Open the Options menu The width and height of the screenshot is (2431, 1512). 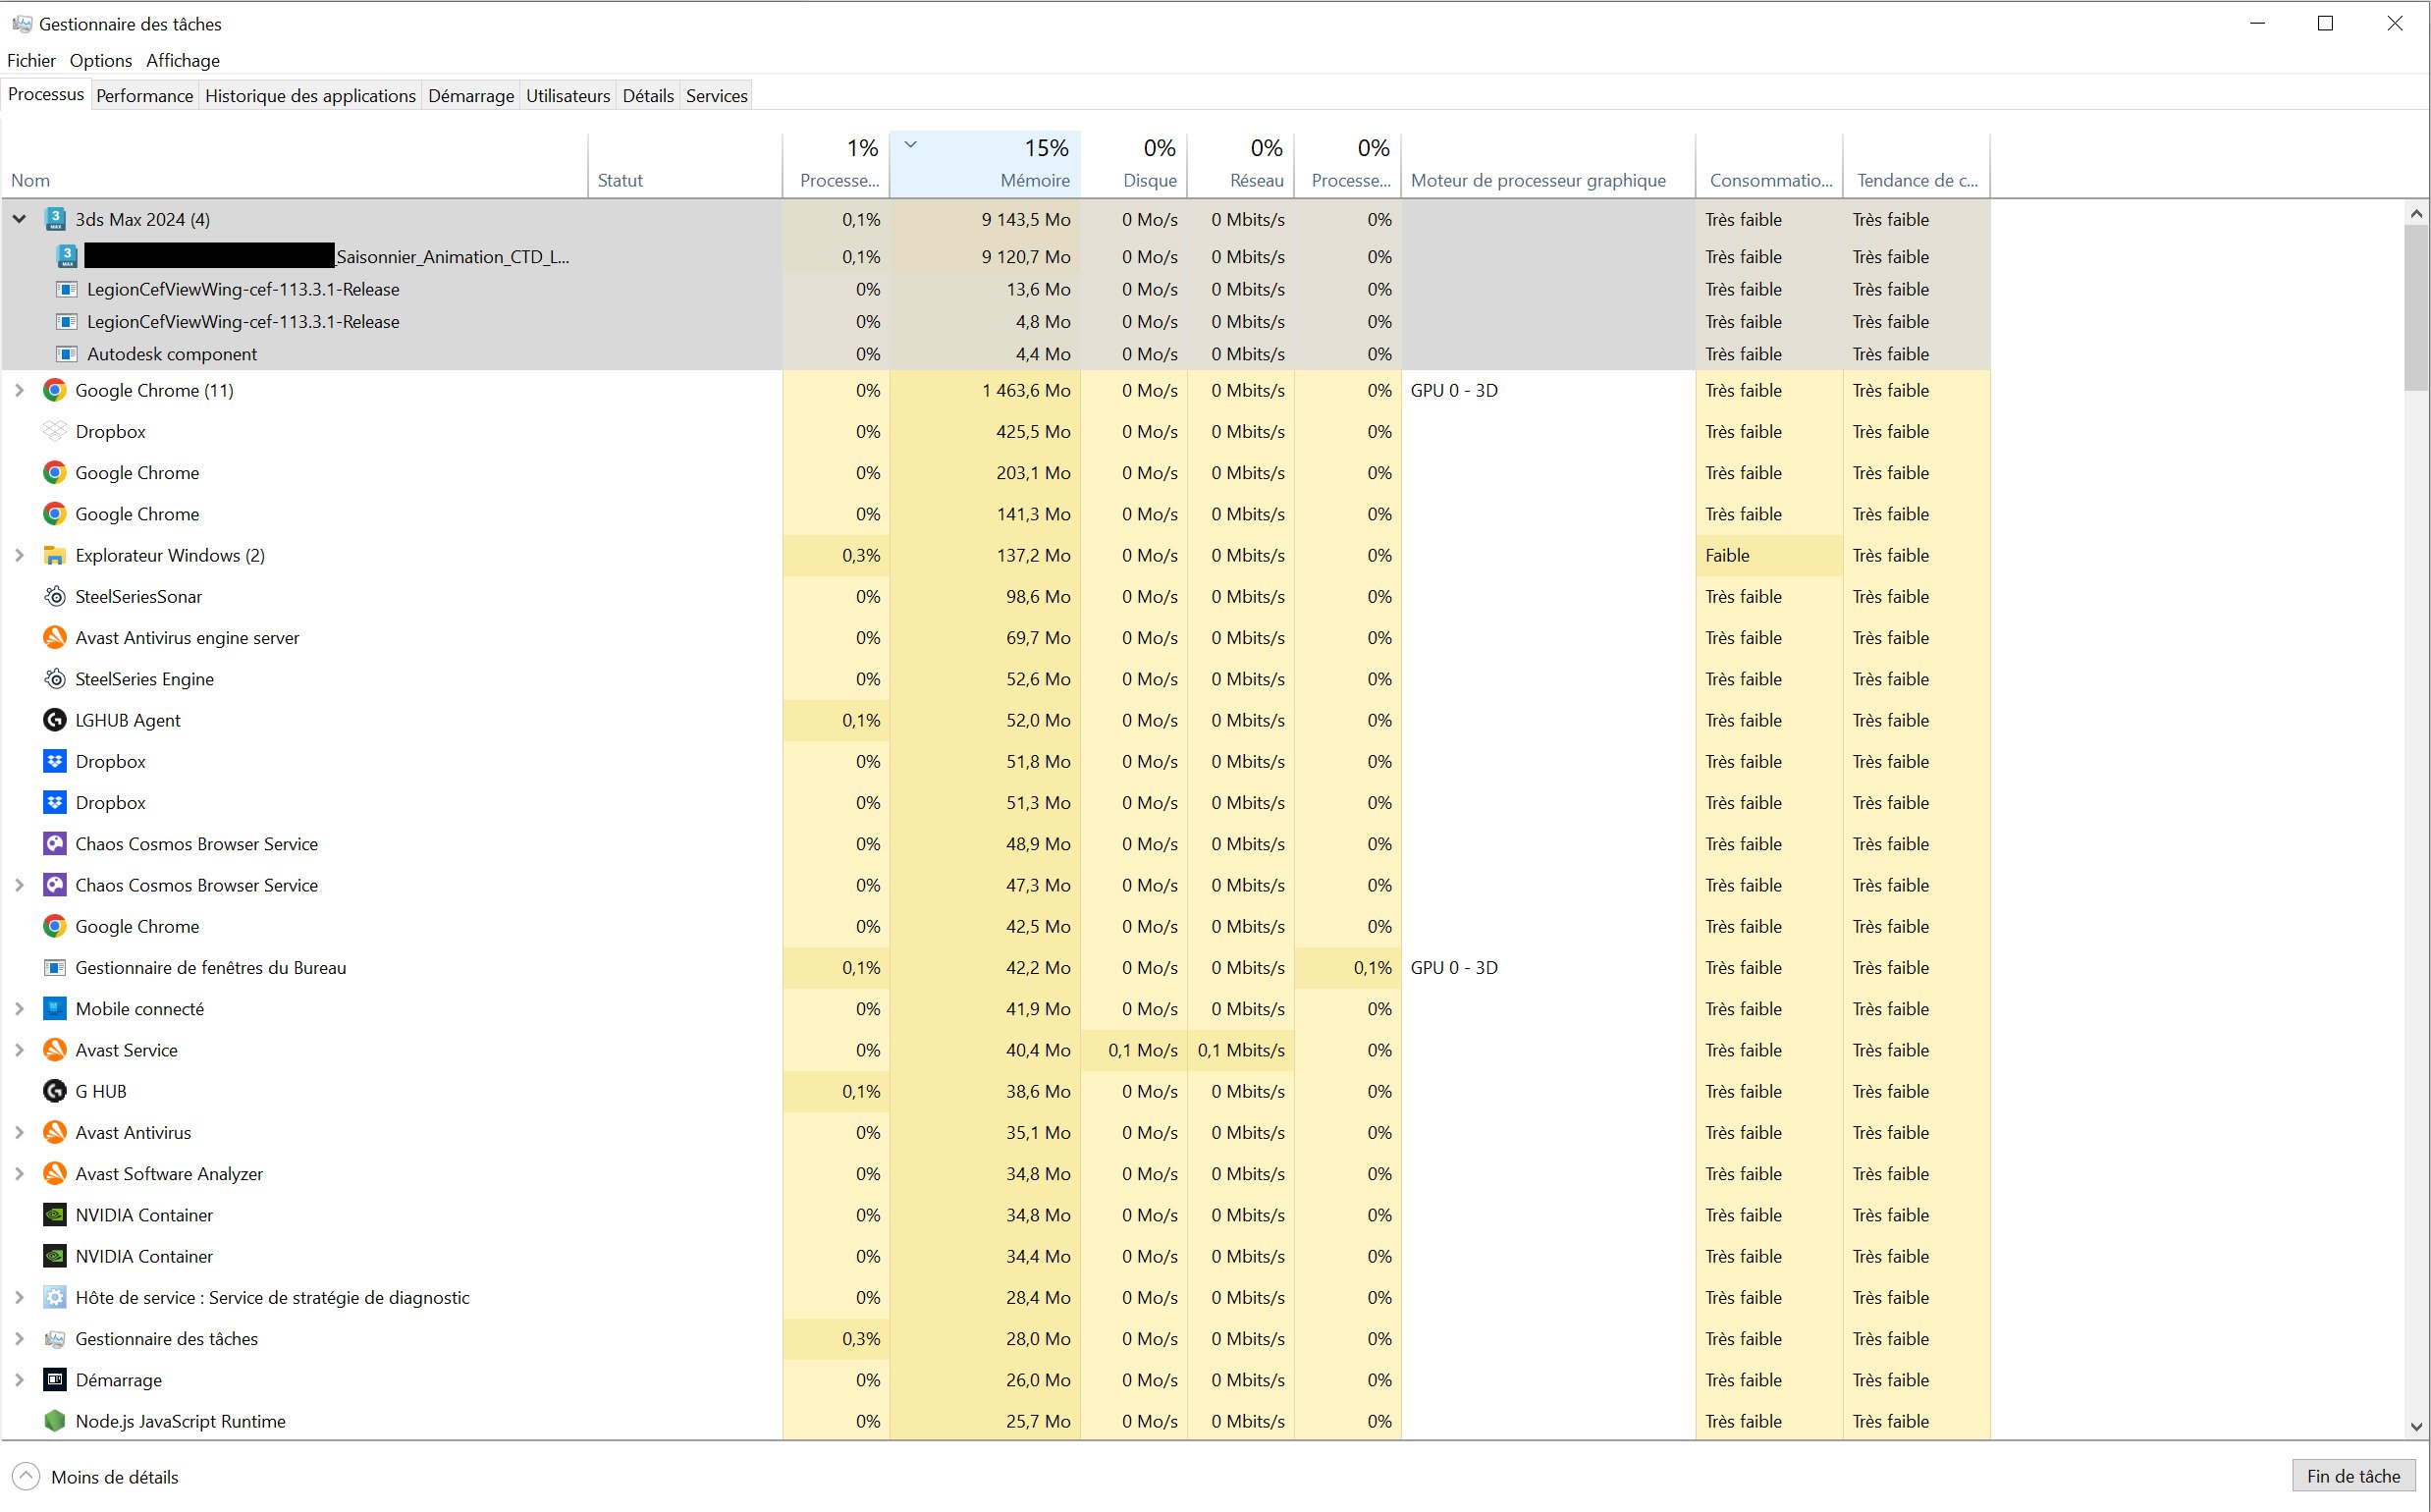101,61
